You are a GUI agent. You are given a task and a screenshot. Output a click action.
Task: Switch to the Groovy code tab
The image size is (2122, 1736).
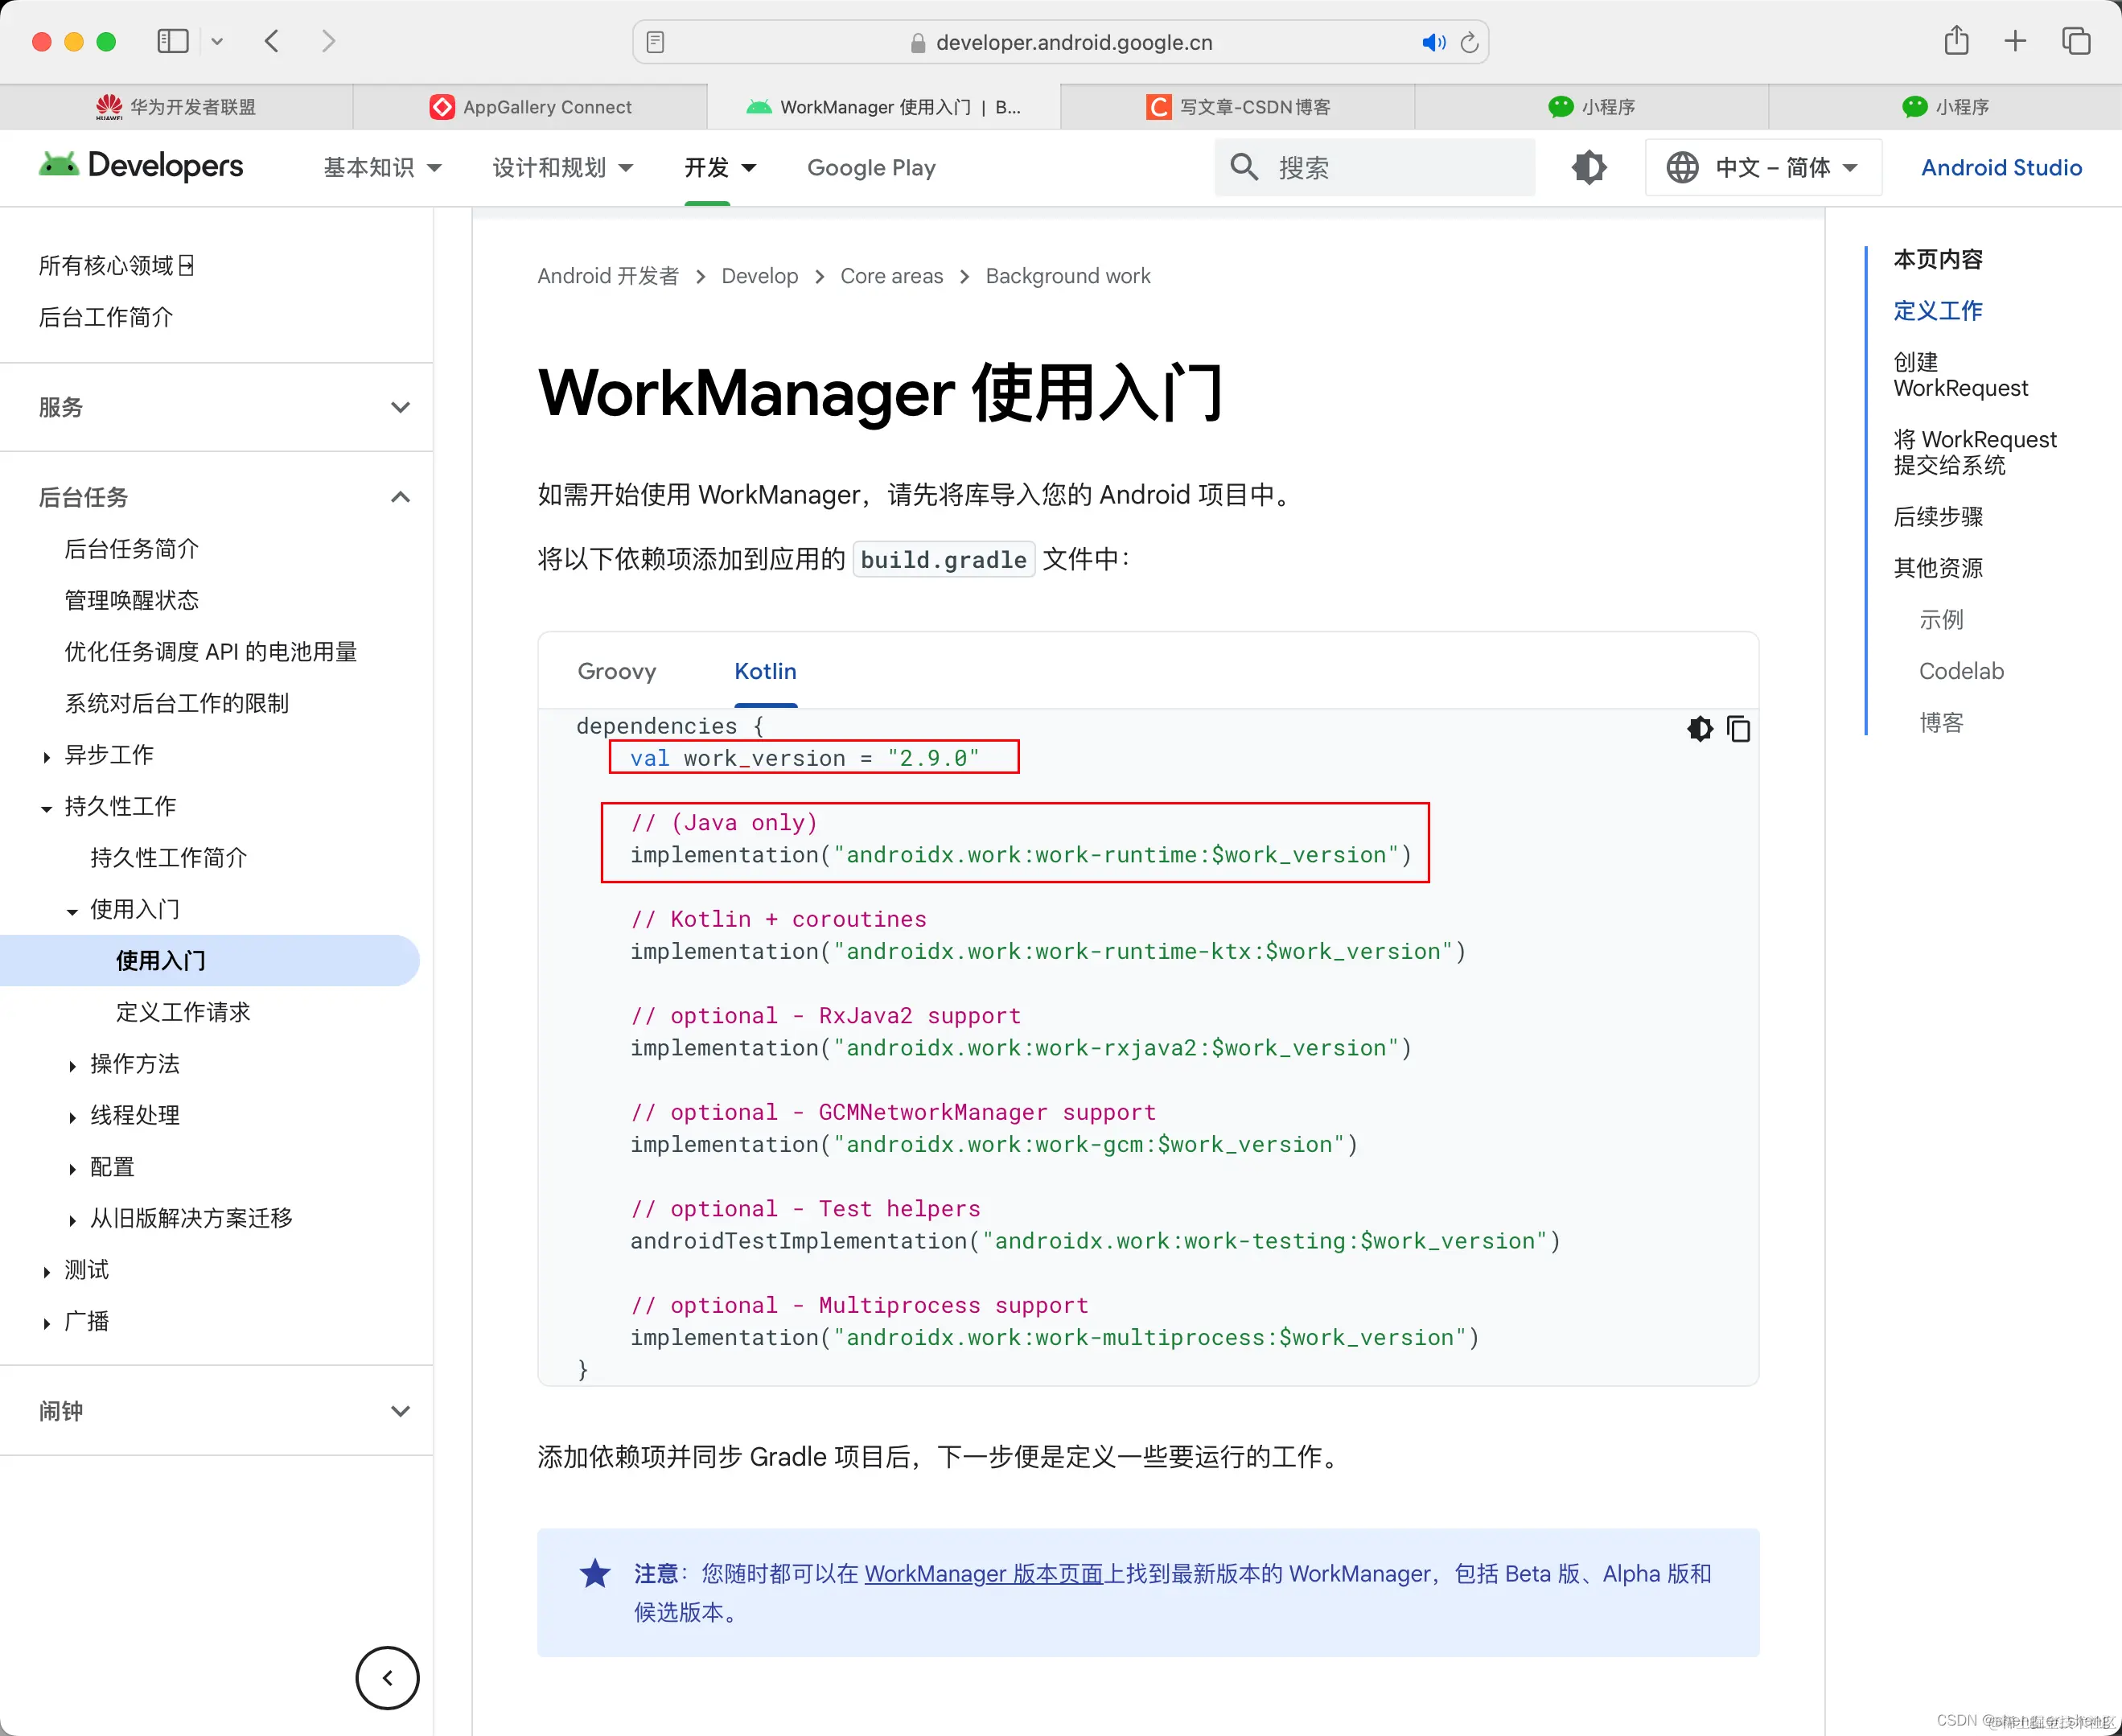tap(616, 671)
